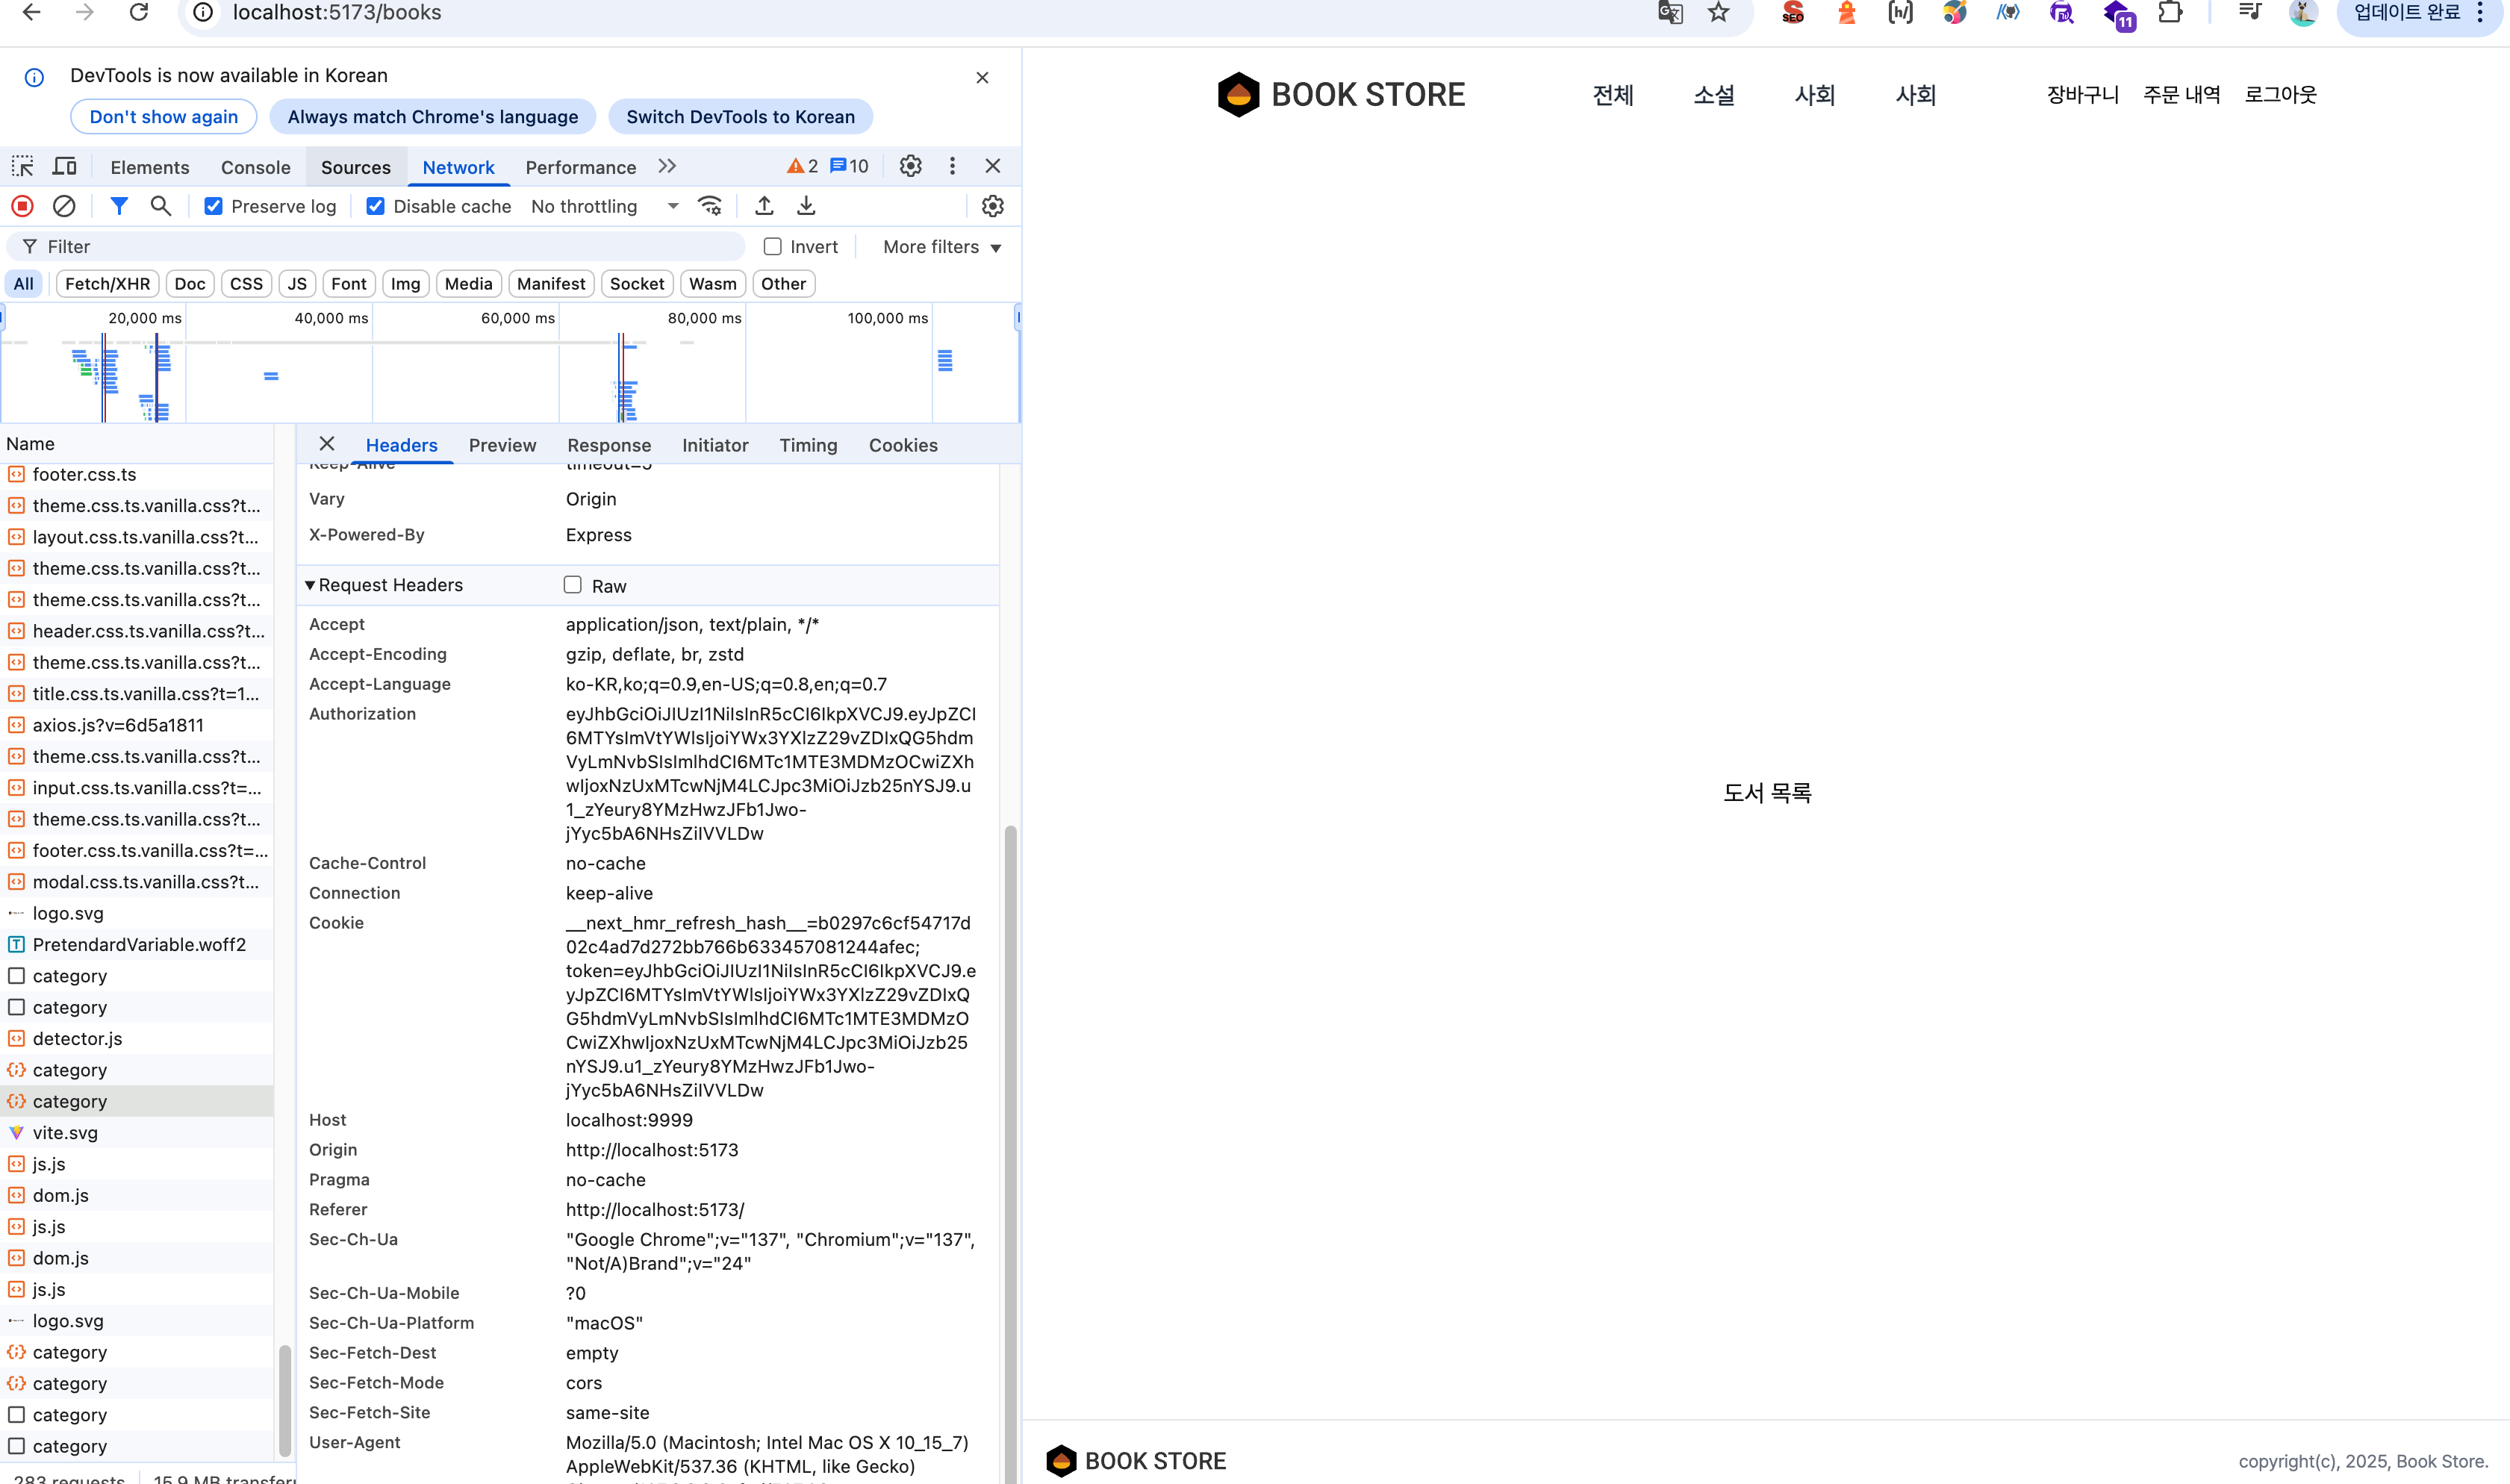Show more DevTools tabs via the chevron
The image size is (2510, 1484).
[667, 166]
